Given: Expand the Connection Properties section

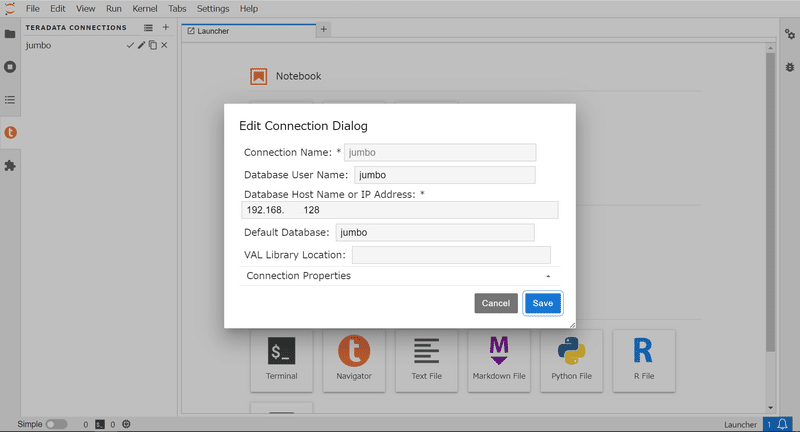Looking at the screenshot, I should 399,276.
